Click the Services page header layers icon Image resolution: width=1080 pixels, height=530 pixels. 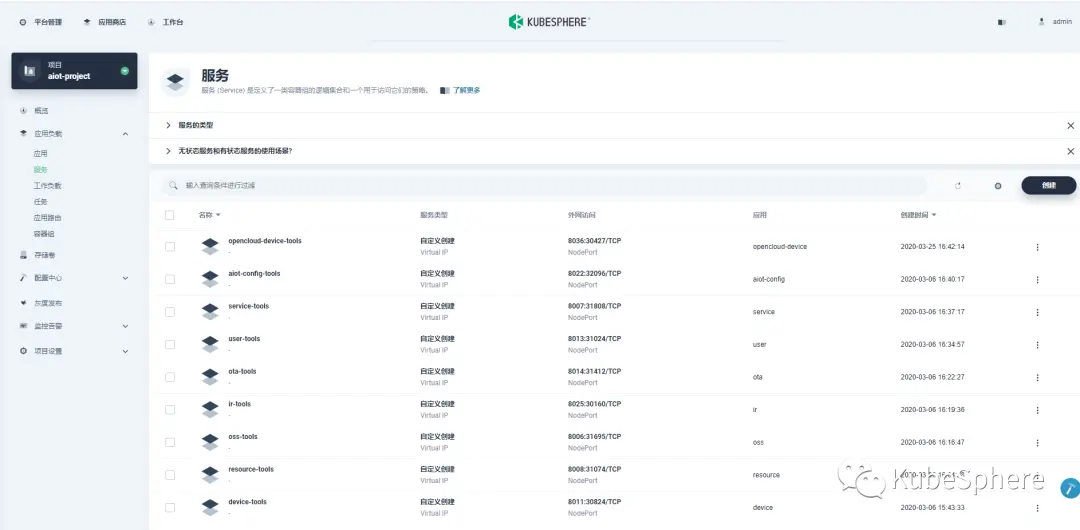click(x=175, y=82)
